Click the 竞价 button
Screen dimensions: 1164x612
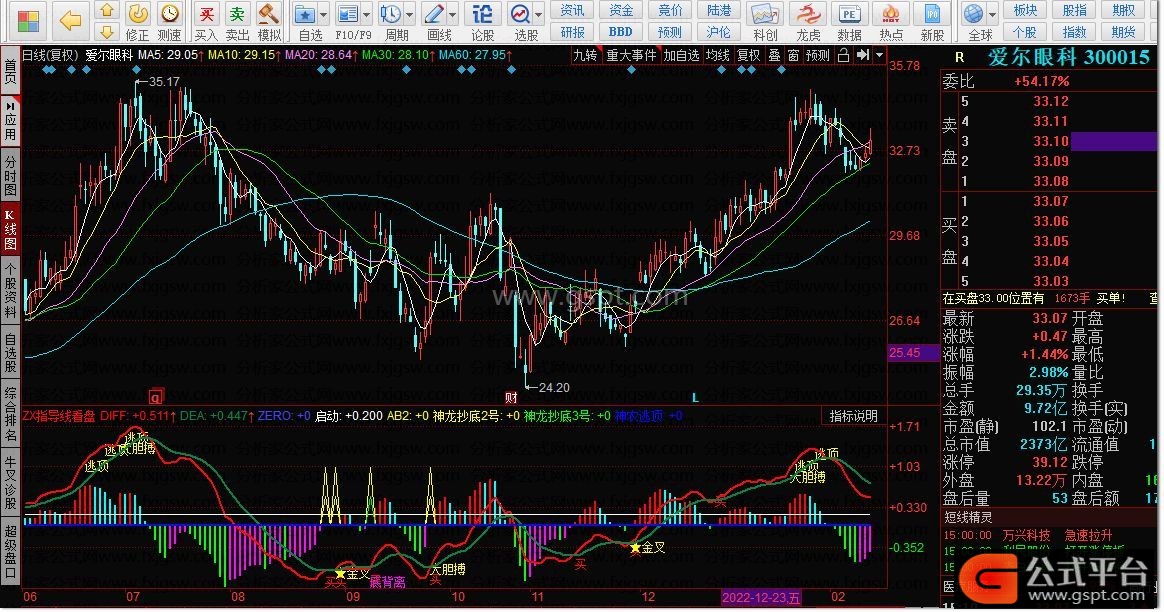tap(670, 10)
